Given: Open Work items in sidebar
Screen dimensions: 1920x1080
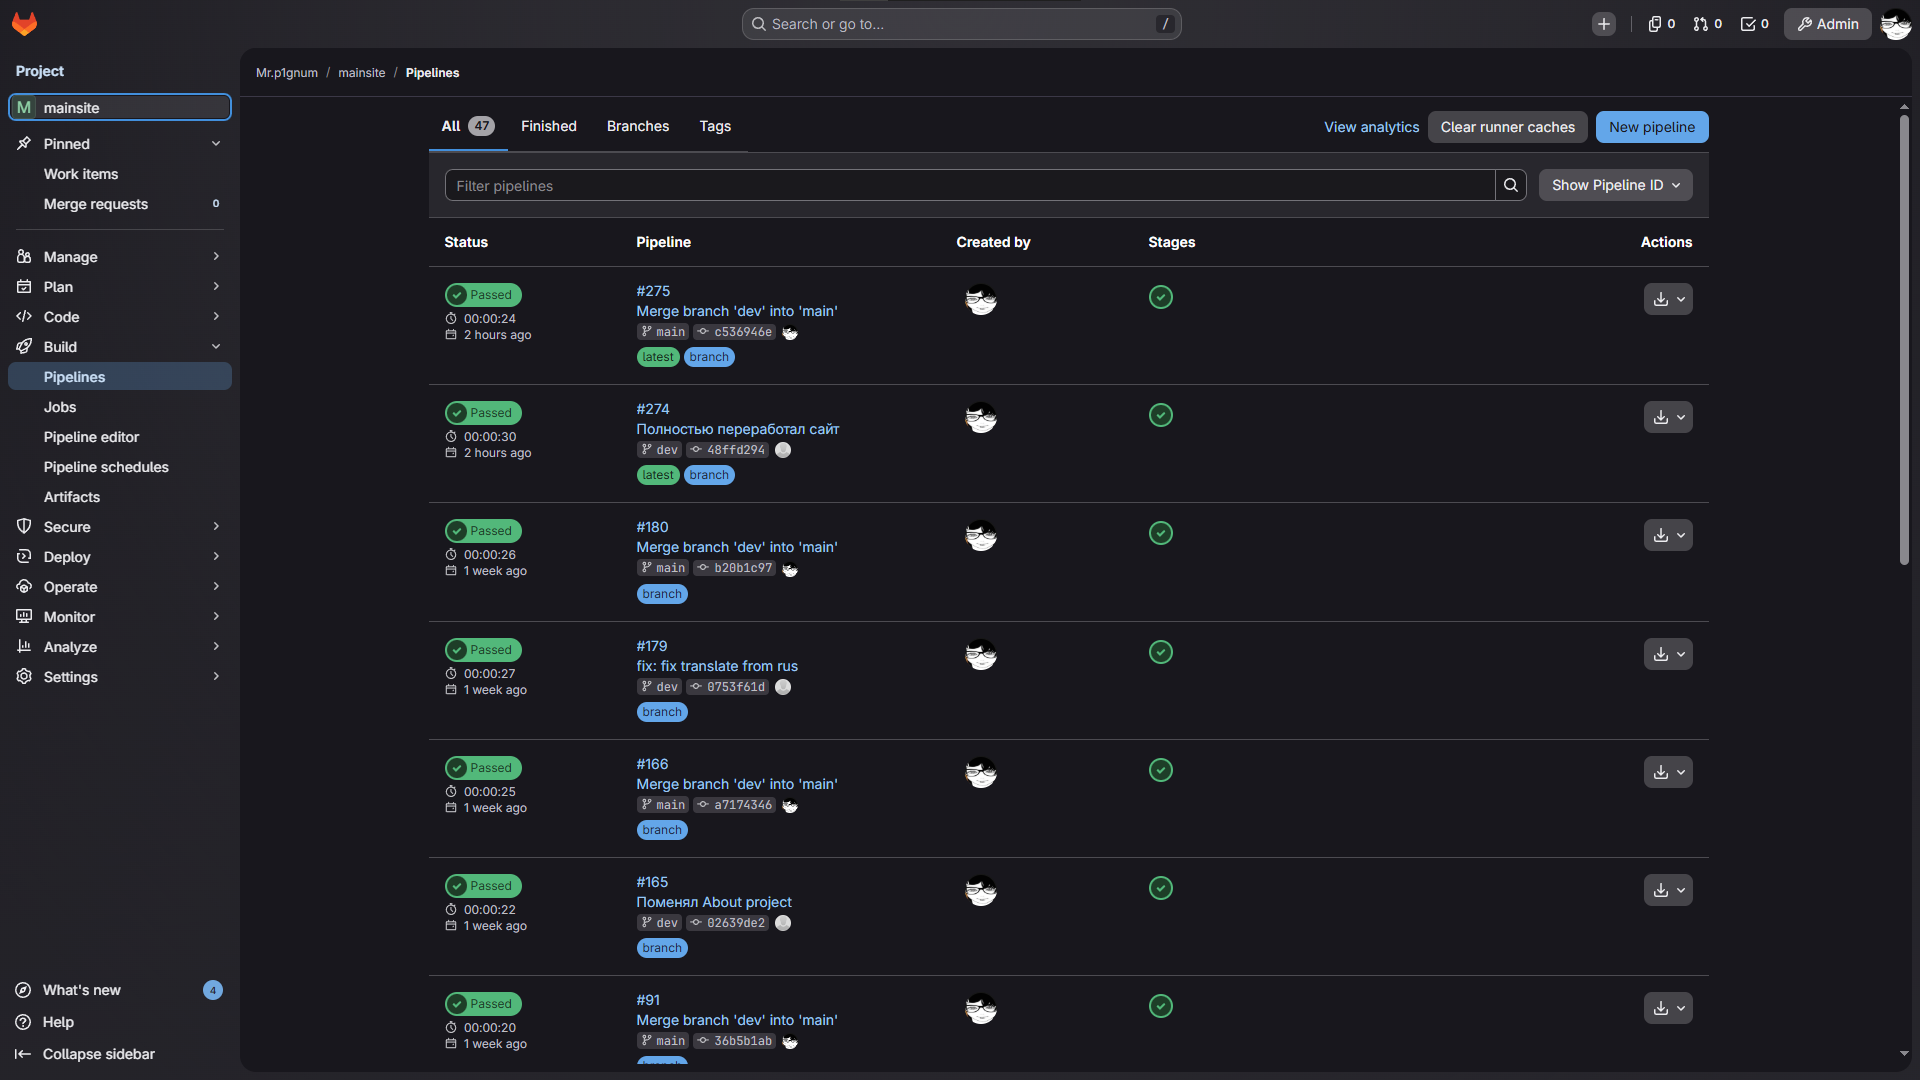Looking at the screenshot, I should 119,174.
